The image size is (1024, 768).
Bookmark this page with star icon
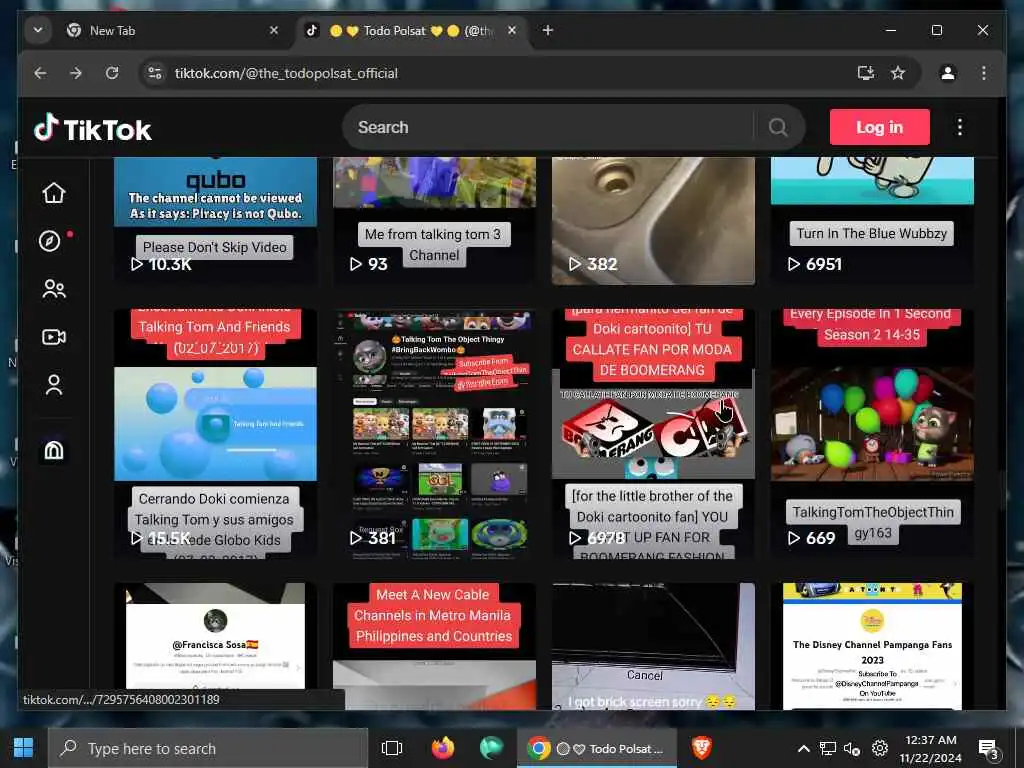click(898, 73)
